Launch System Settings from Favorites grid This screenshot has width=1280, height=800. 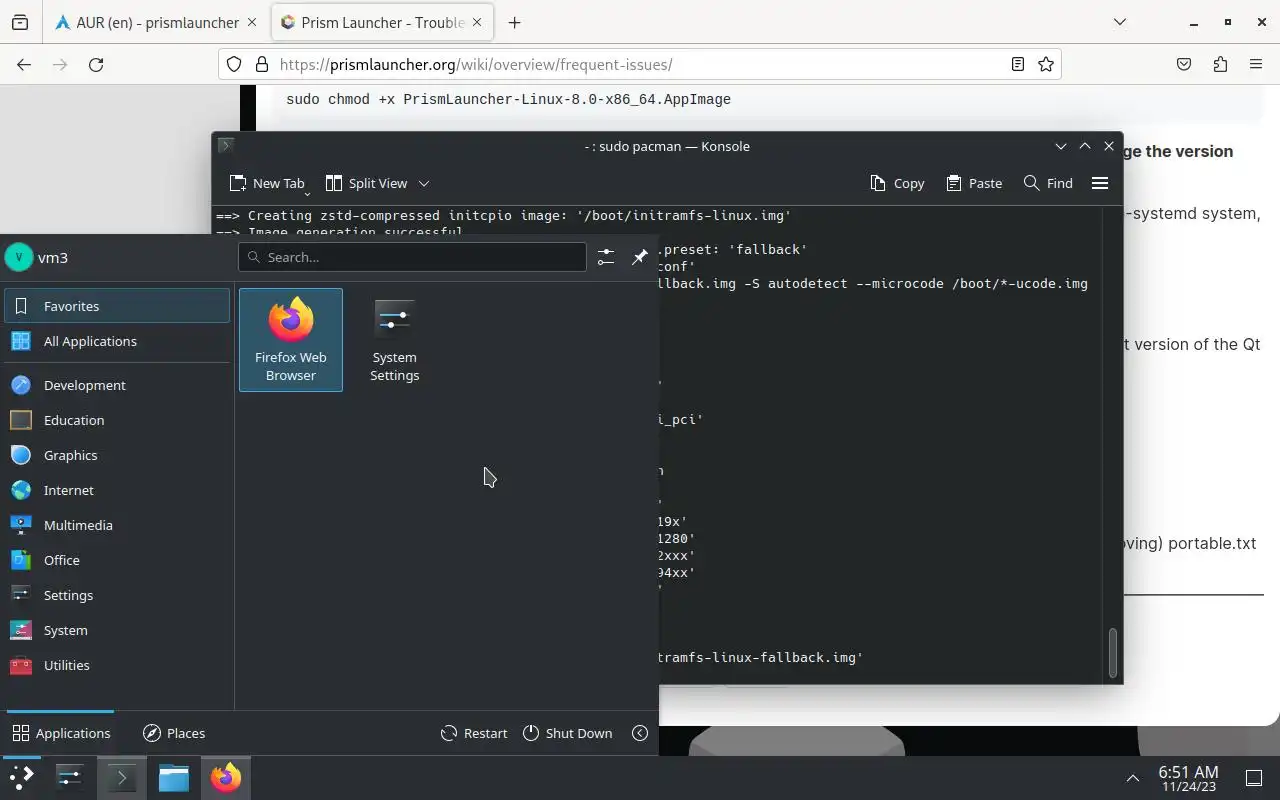coord(395,340)
